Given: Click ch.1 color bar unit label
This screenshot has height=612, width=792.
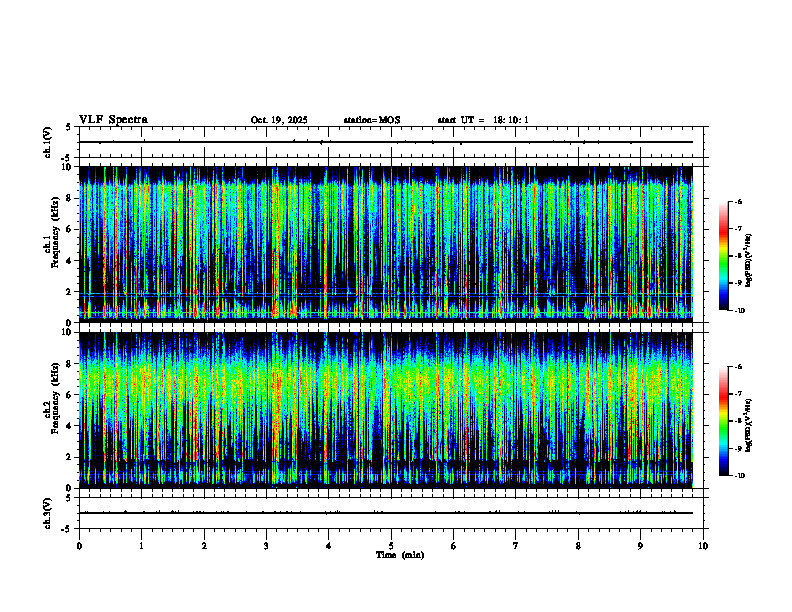Looking at the screenshot, I should point(748,261).
